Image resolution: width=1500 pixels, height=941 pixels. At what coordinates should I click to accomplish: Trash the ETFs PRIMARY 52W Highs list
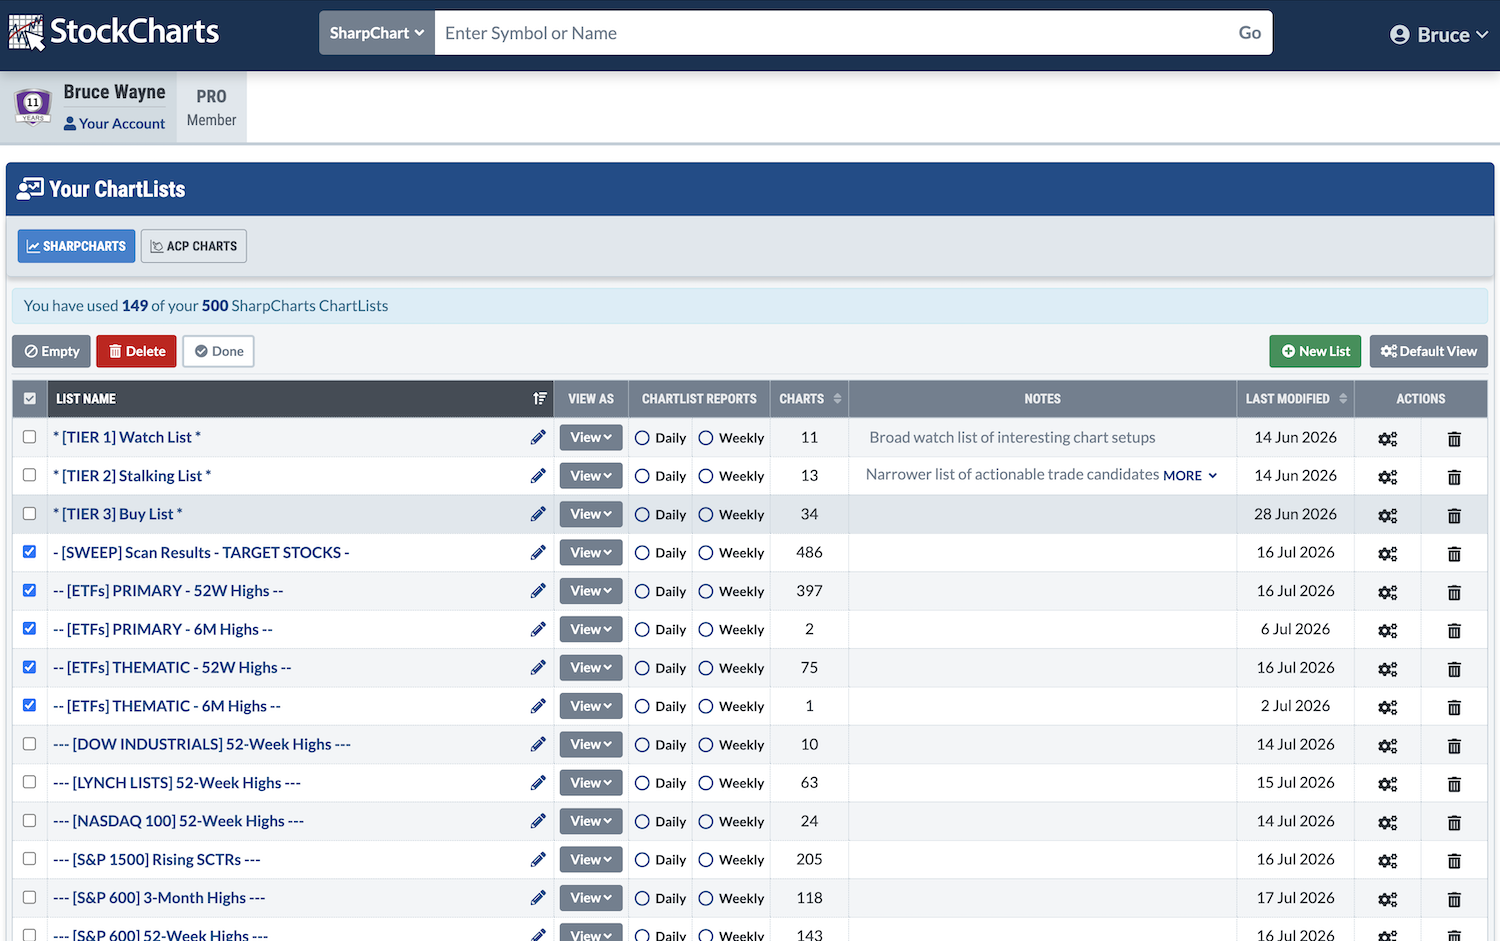pos(1454,592)
